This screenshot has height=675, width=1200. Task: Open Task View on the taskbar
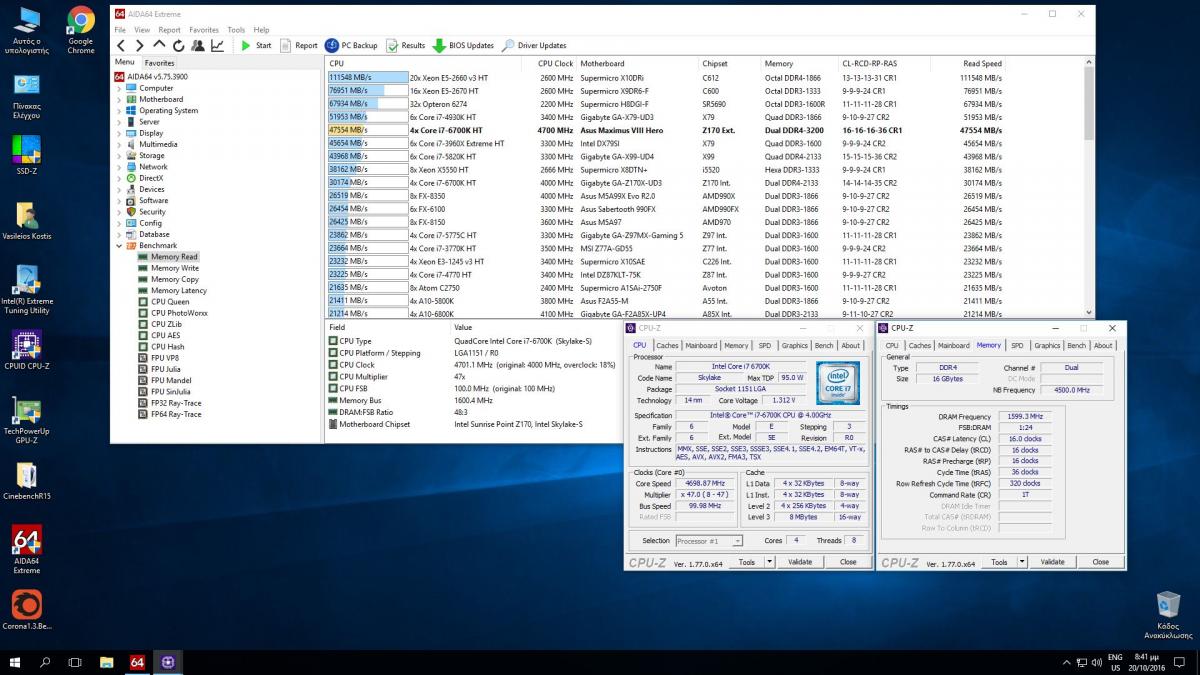(x=75, y=662)
